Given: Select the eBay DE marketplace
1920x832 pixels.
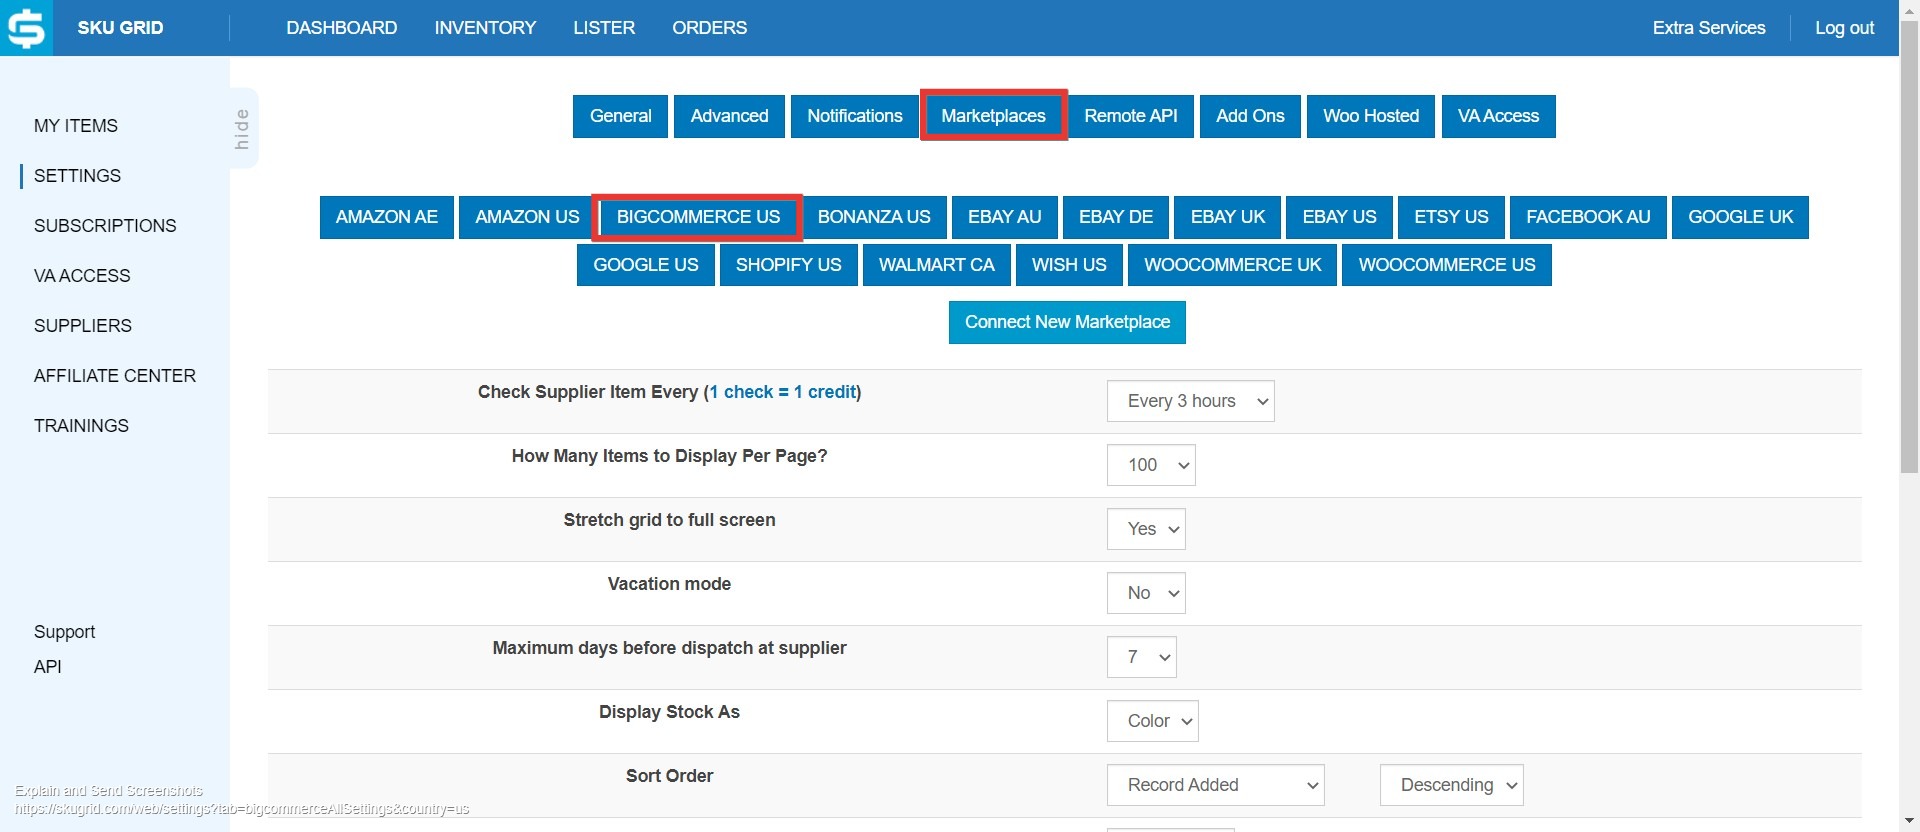Looking at the screenshot, I should coord(1116,217).
